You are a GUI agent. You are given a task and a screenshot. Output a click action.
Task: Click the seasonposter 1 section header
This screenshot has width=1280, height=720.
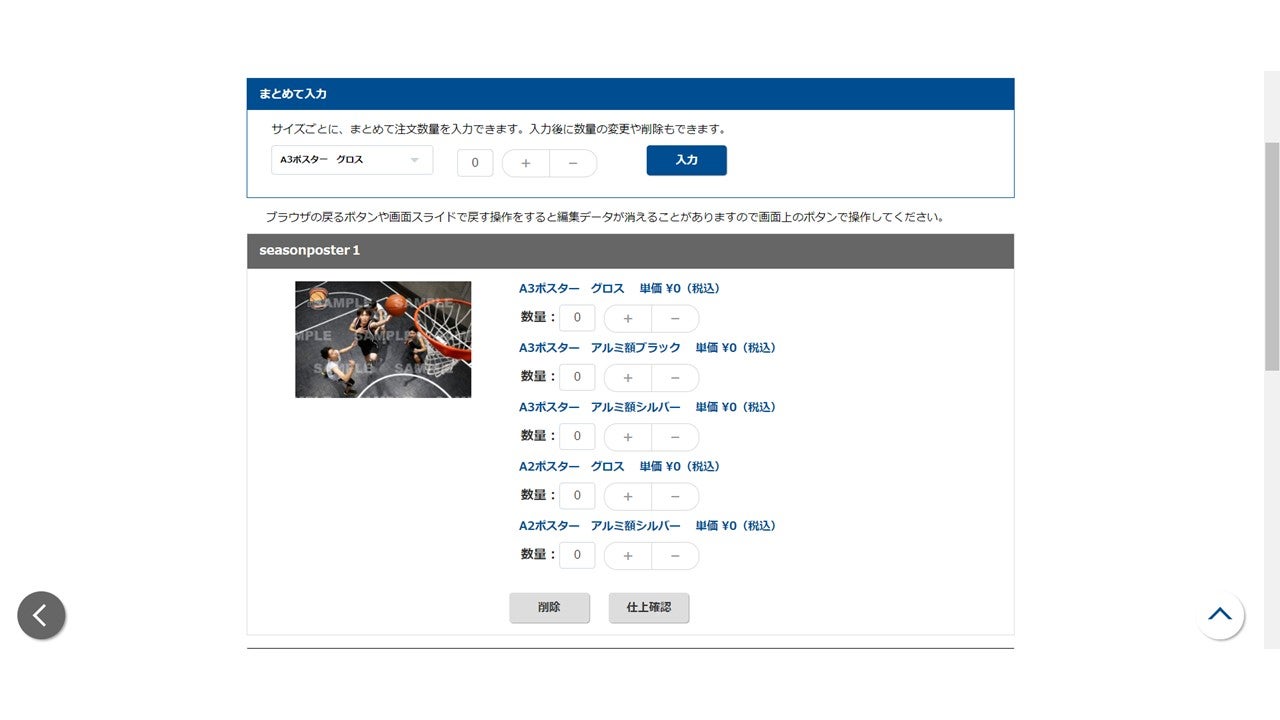click(x=630, y=251)
